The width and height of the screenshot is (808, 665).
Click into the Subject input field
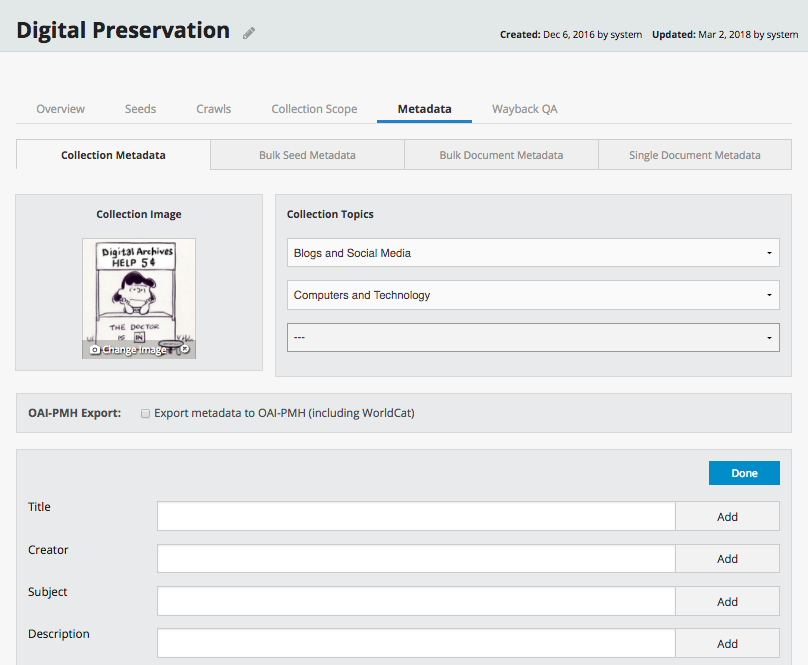click(416, 601)
